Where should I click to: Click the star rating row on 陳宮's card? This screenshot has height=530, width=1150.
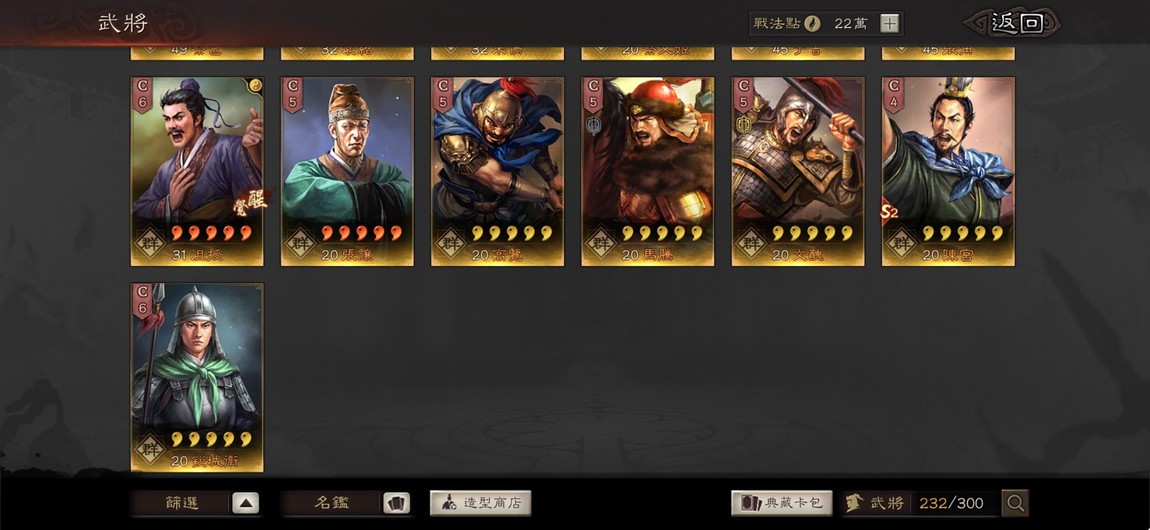pos(962,233)
